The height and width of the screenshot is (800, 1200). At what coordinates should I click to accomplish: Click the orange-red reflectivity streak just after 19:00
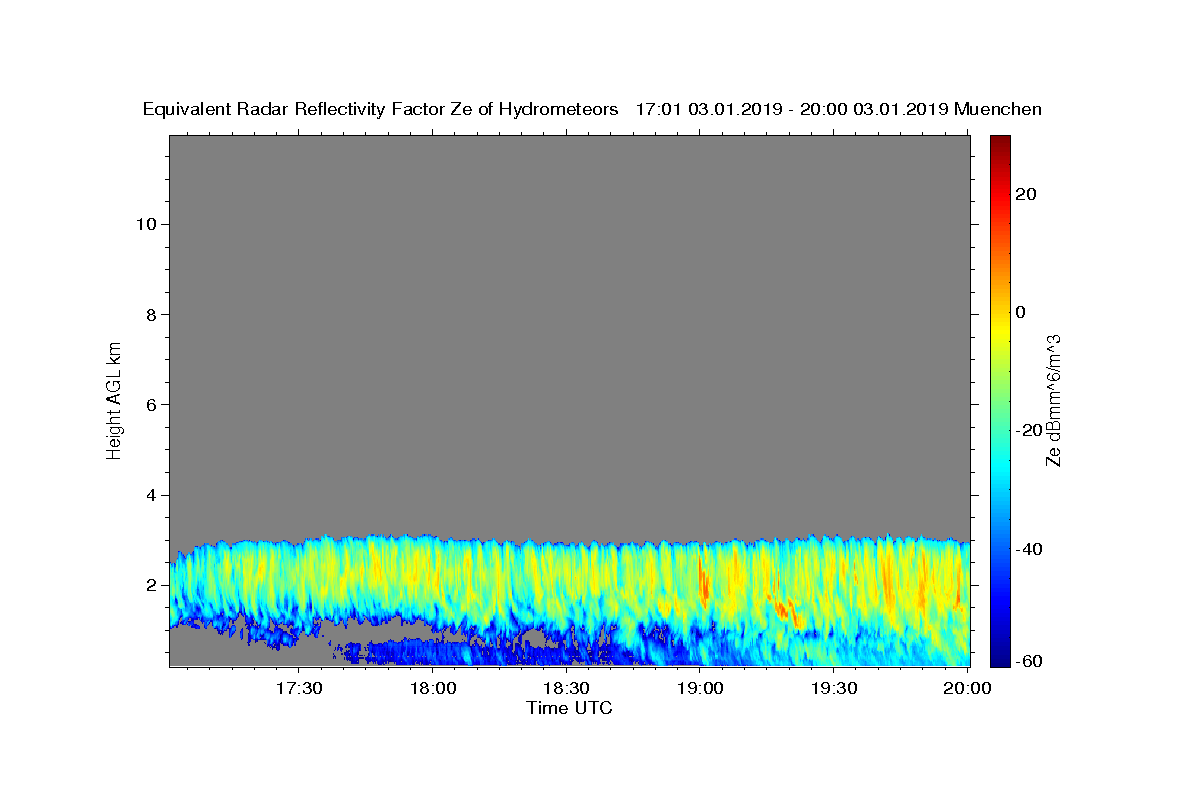coord(704,585)
